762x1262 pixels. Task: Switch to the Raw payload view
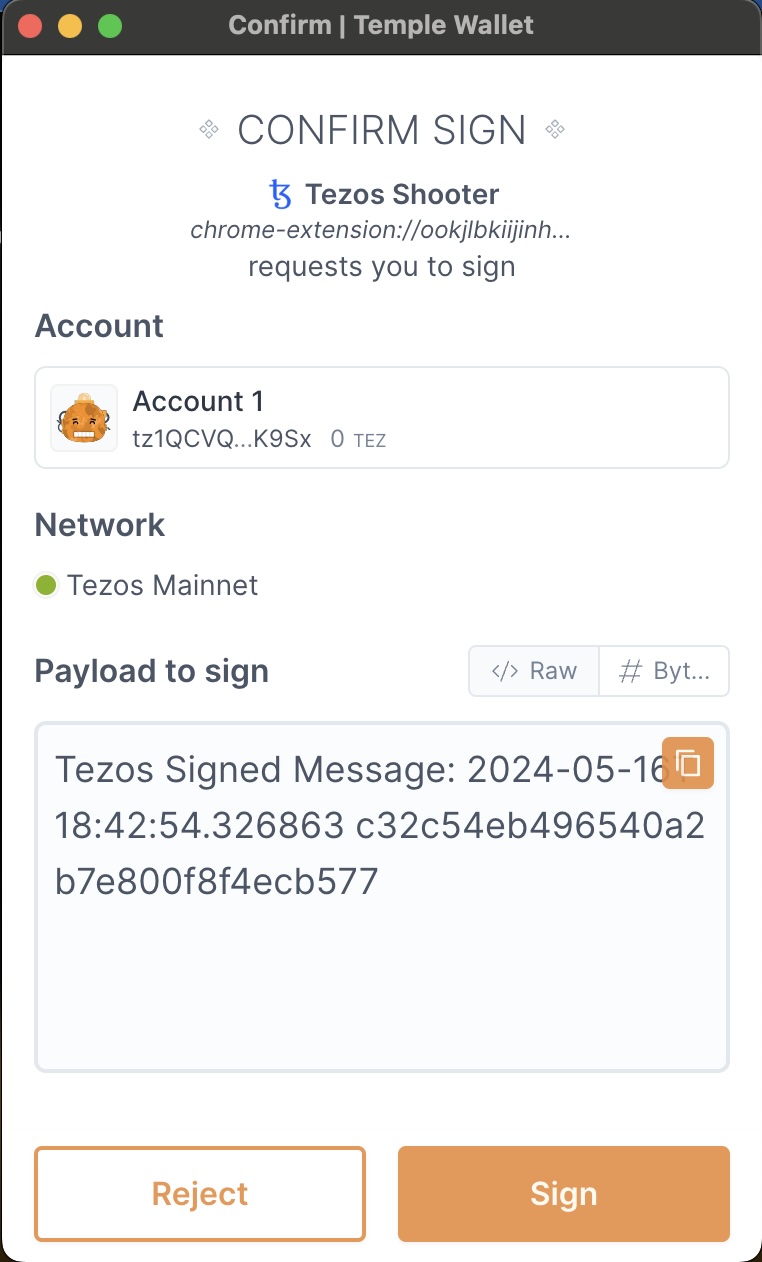pos(534,670)
